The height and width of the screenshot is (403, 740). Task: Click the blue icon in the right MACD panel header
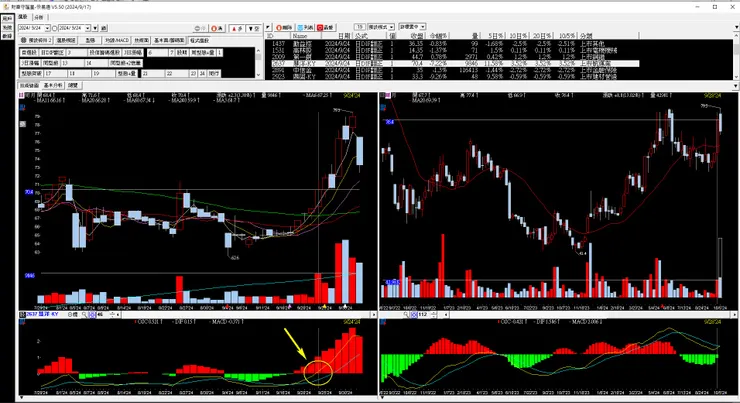click(384, 322)
